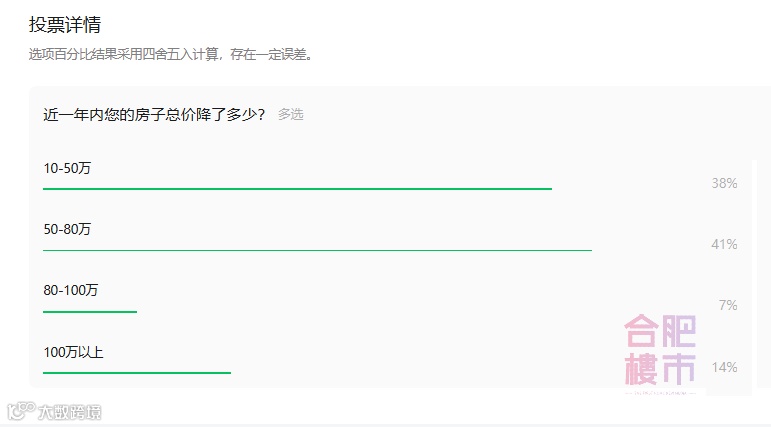771x427 pixels.
Task: Choose the 100万以上 option label
Action: tap(73, 352)
